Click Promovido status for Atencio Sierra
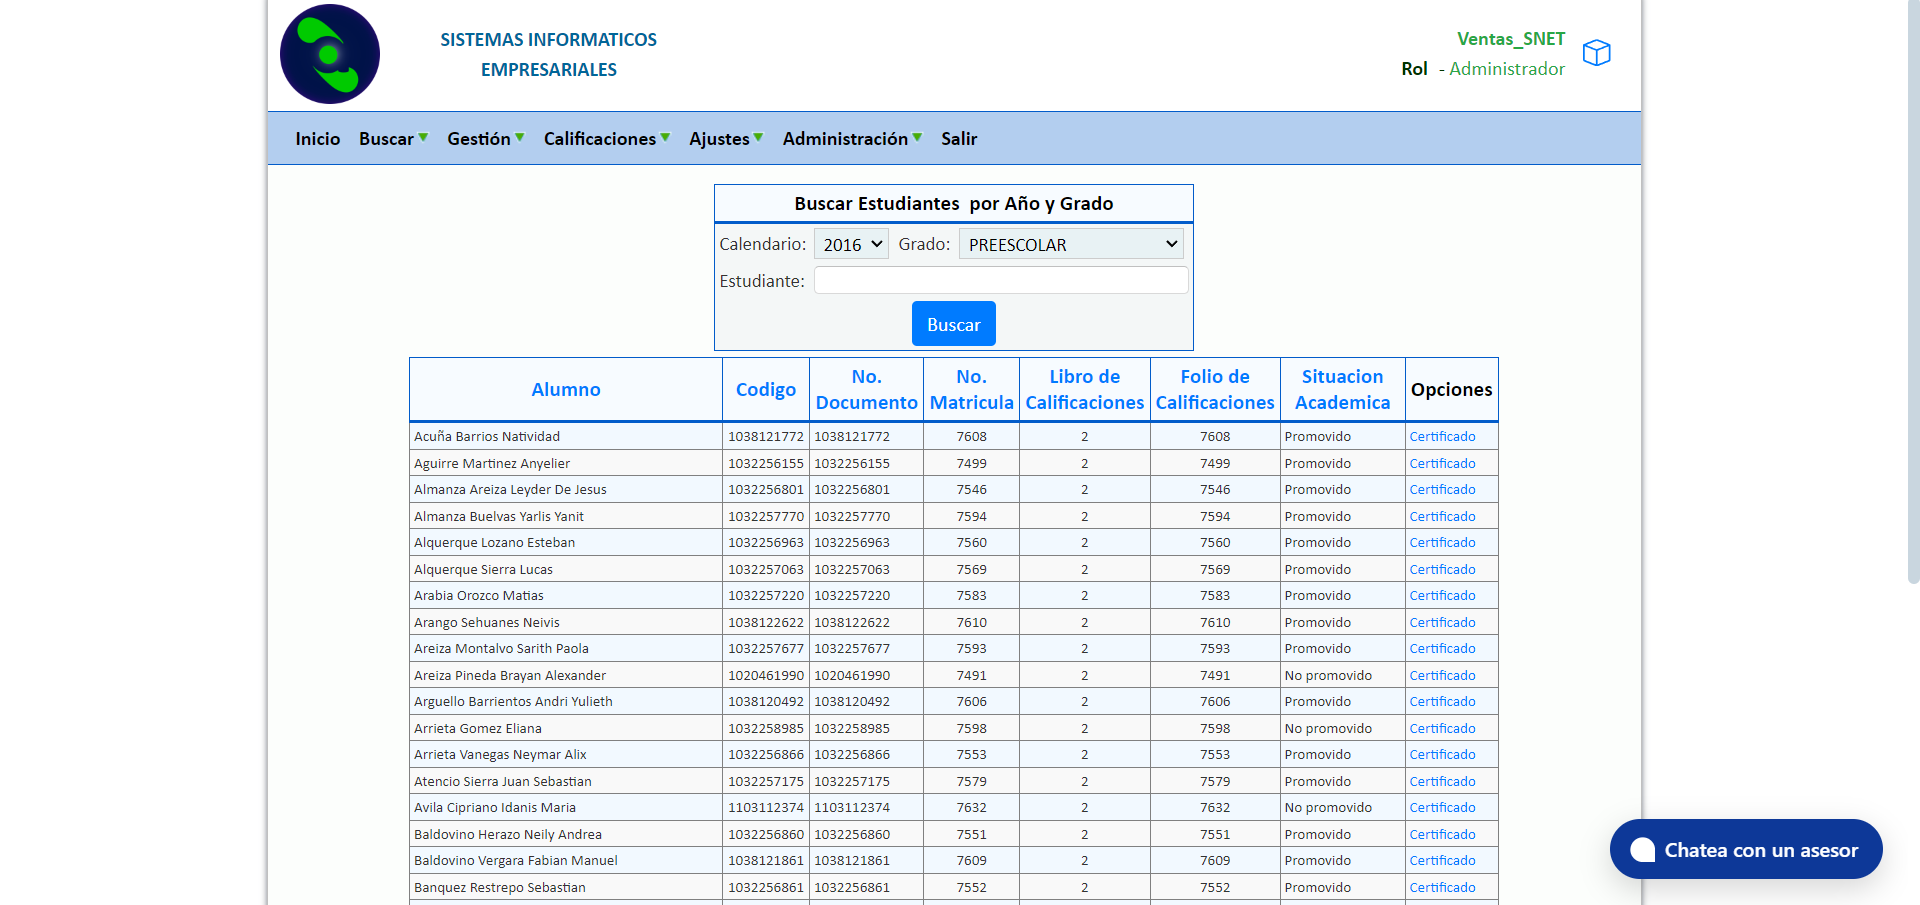 tap(1317, 781)
